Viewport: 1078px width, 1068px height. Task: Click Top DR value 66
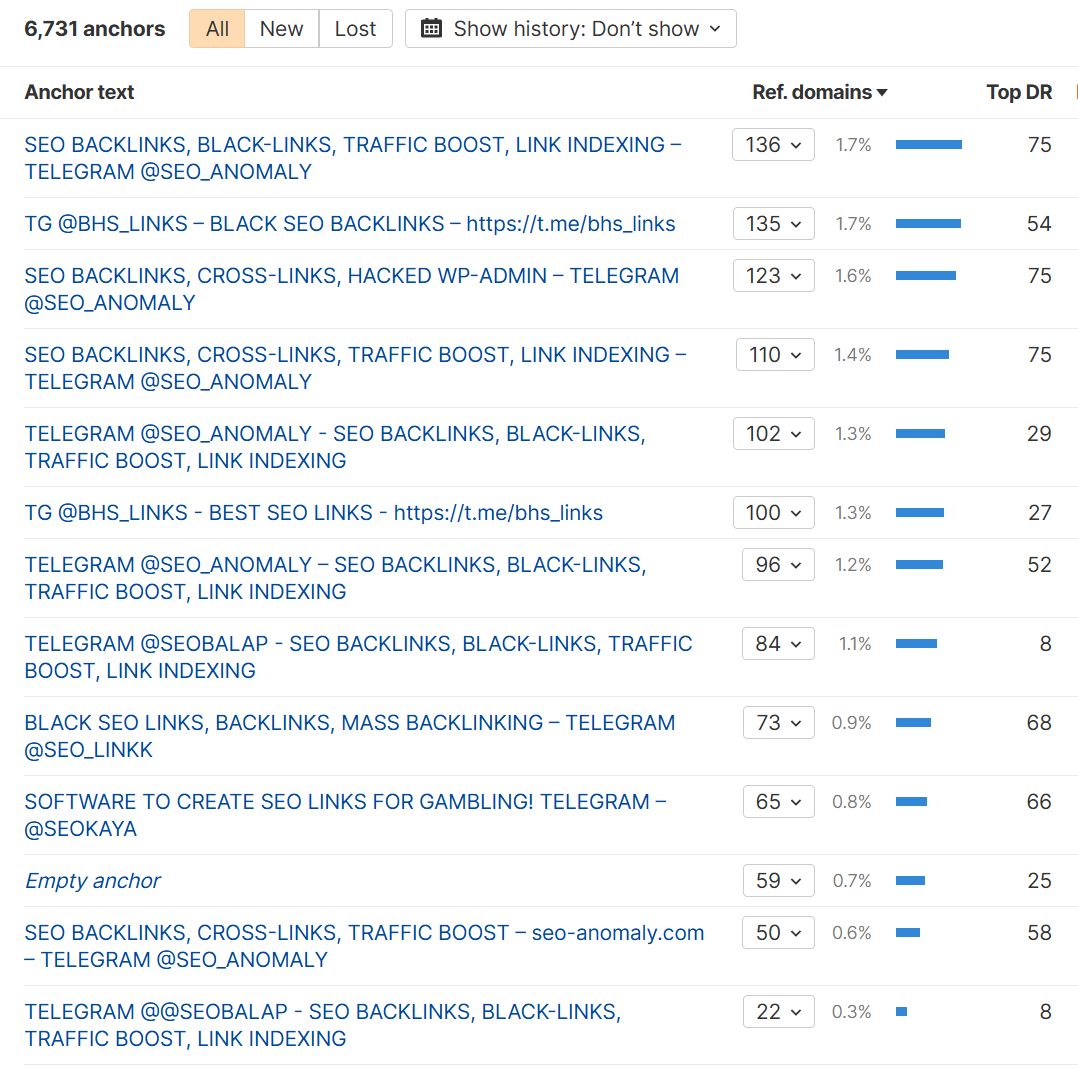(x=1039, y=802)
